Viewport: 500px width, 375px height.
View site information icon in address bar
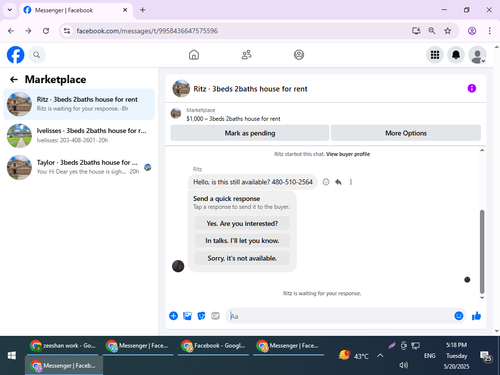pos(67,31)
